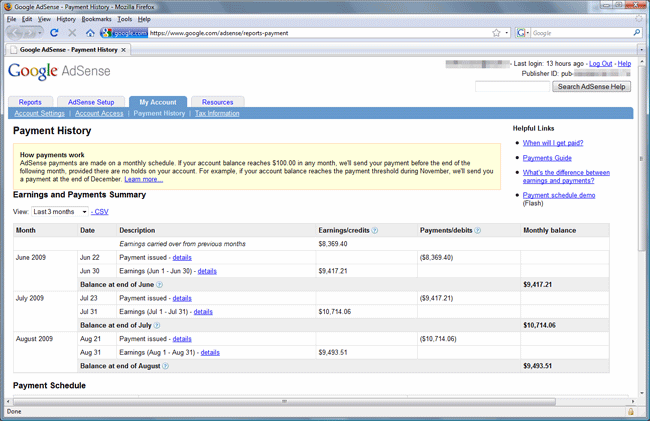This screenshot has width=650, height=421.
Task: Click the Google AdSense logo
Action: pyautogui.click(x=59, y=71)
